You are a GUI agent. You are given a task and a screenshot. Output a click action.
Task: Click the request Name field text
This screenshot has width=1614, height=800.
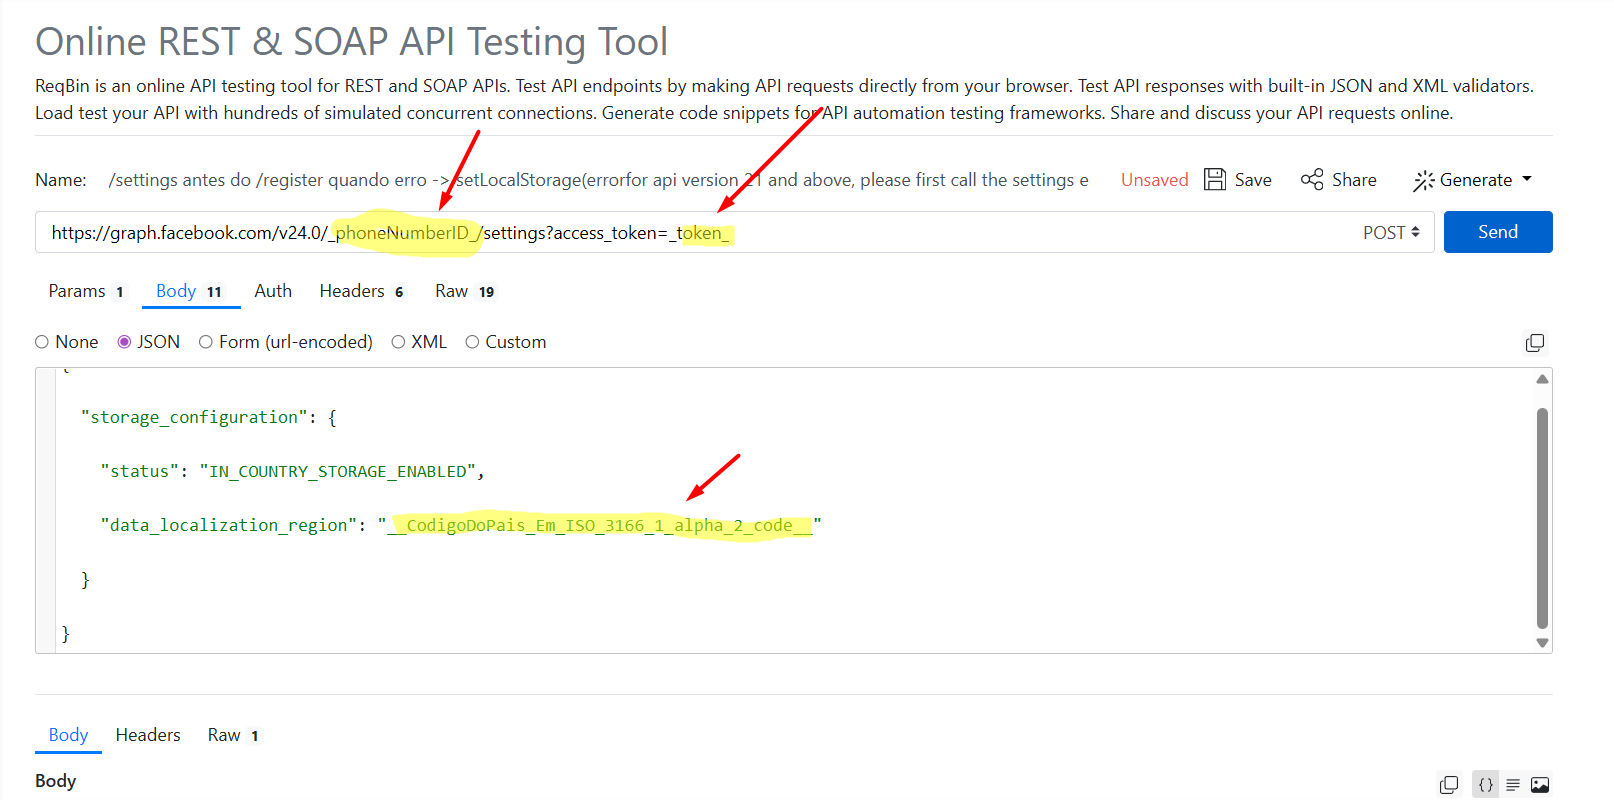point(598,180)
